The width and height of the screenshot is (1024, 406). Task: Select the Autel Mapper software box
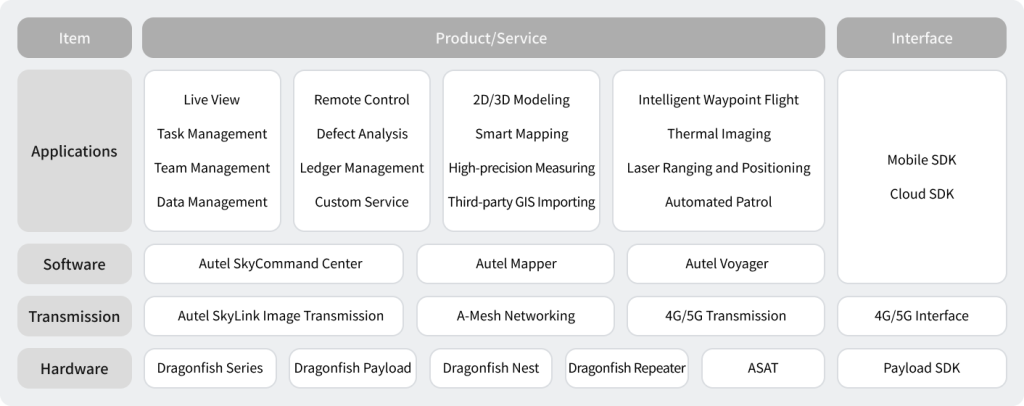(515, 264)
